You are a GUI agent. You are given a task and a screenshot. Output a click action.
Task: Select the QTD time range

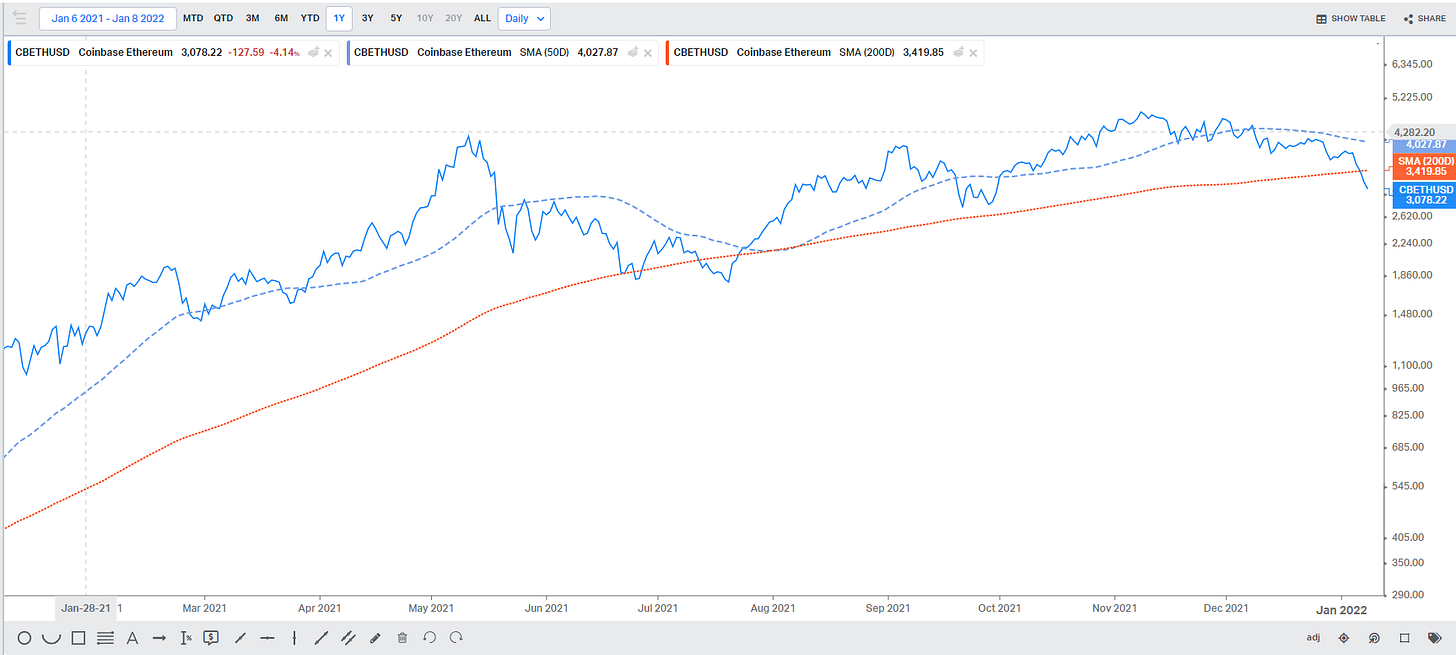tap(223, 18)
